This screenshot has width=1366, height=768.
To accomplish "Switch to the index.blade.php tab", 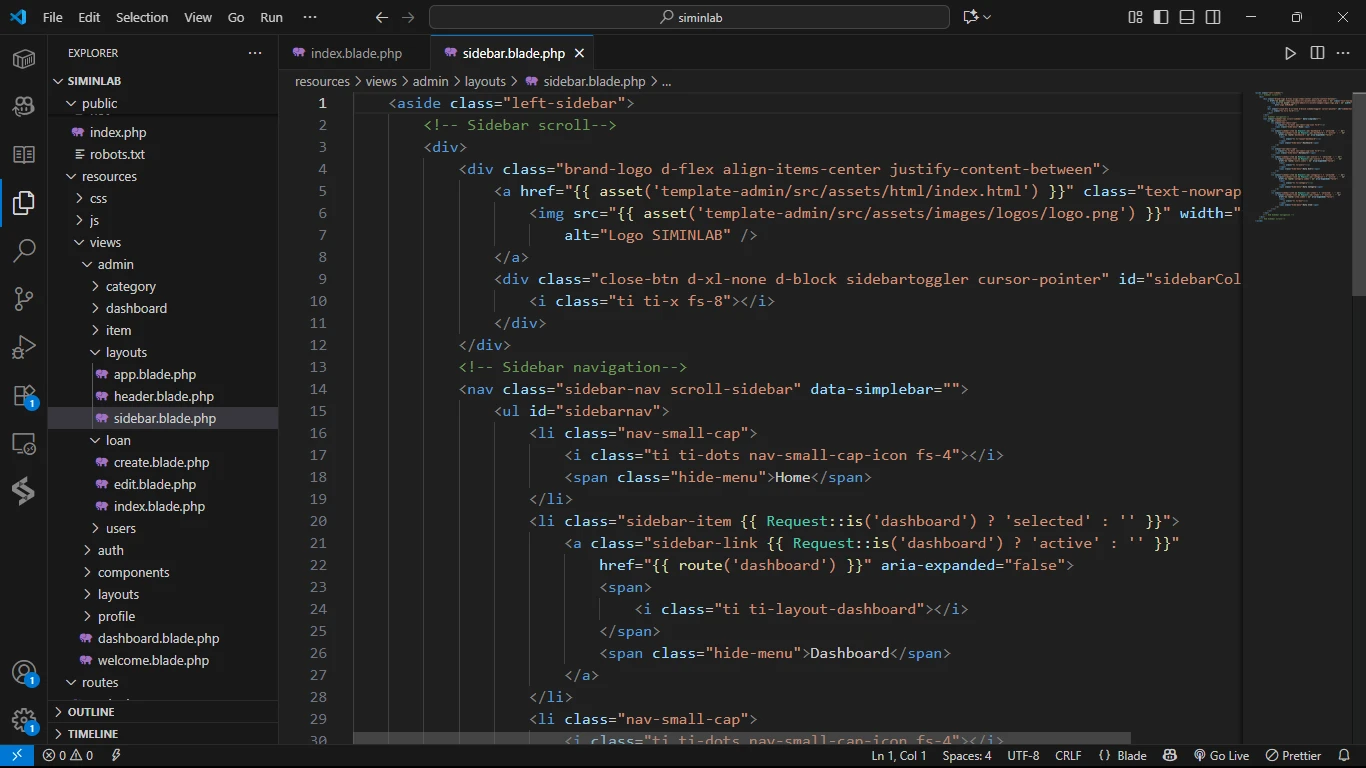I will 355,53.
